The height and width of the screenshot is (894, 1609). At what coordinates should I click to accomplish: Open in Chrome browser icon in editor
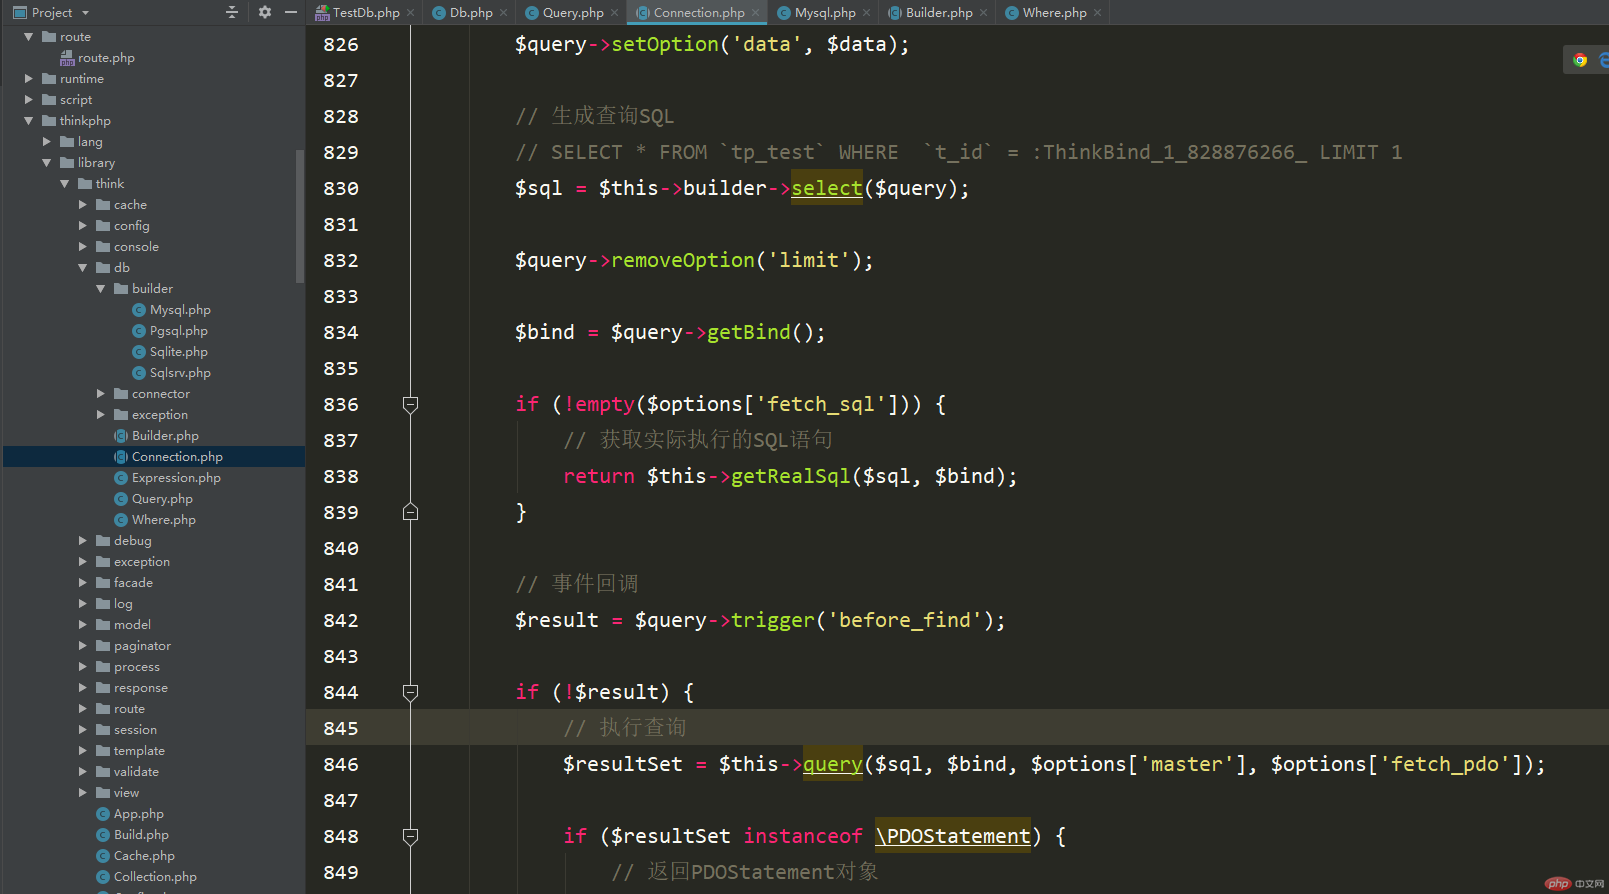pos(1580,60)
